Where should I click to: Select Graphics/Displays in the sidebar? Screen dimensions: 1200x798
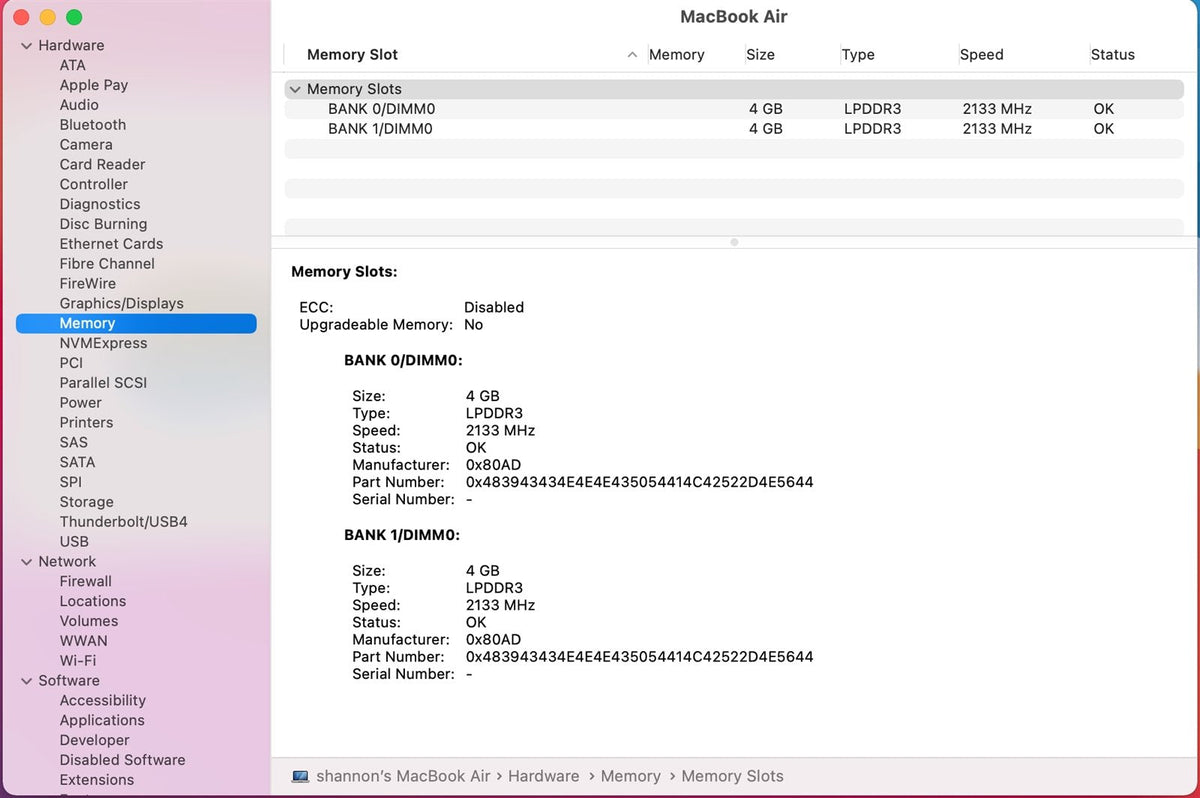click(121, 303)
